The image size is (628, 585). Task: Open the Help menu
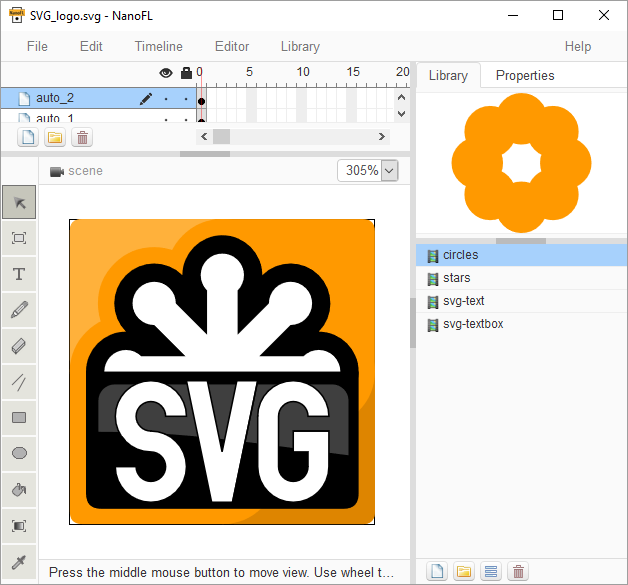(x=578, y=46)
